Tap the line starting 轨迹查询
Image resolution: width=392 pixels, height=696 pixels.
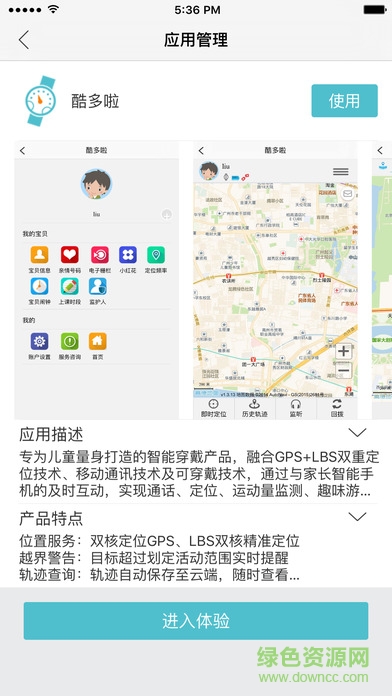pyautogui.click(x=159, y=574)
